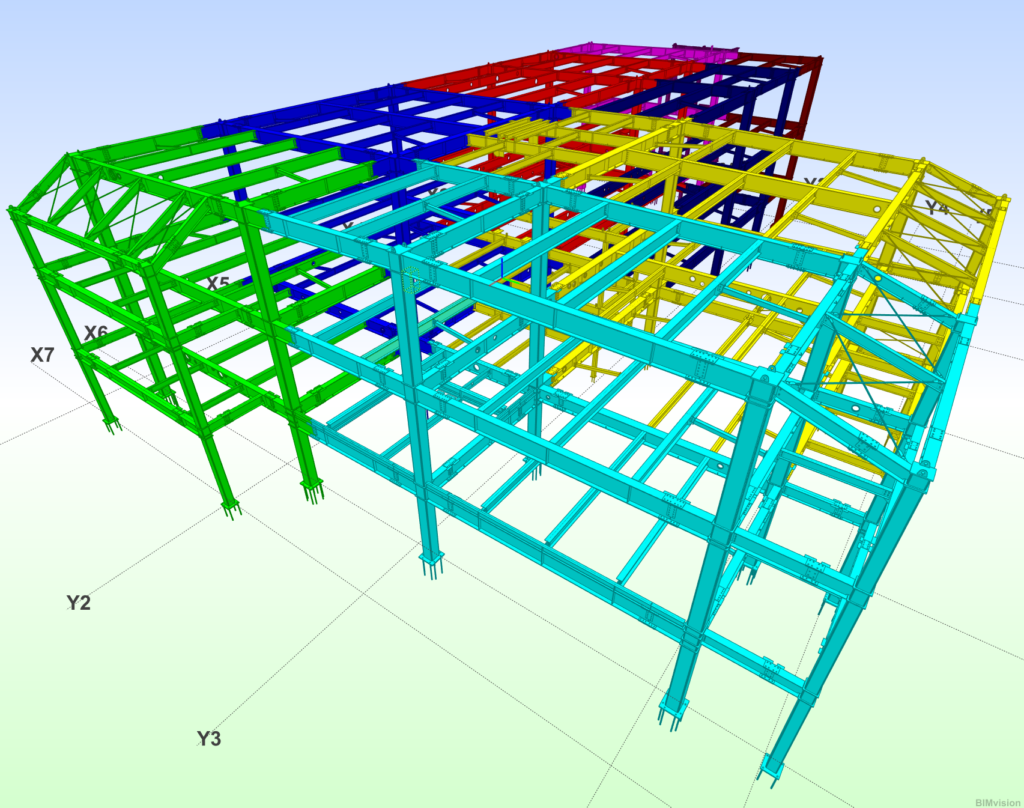Click the BIMvision watermark in the corner
Screen dimensions: 1024x808
tap(996, 795)
